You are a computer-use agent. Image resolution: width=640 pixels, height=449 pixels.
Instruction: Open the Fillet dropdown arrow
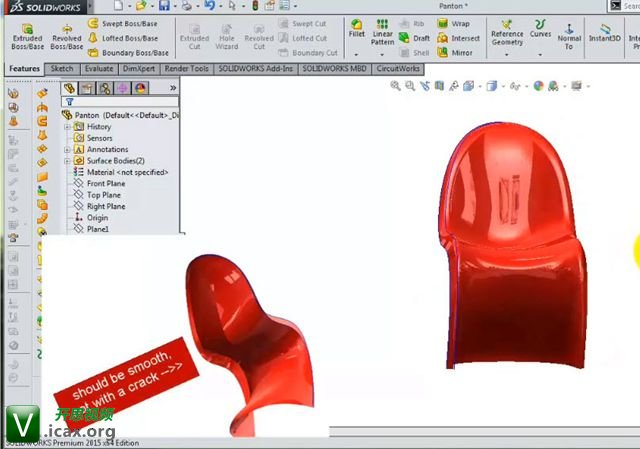(356, 54)
